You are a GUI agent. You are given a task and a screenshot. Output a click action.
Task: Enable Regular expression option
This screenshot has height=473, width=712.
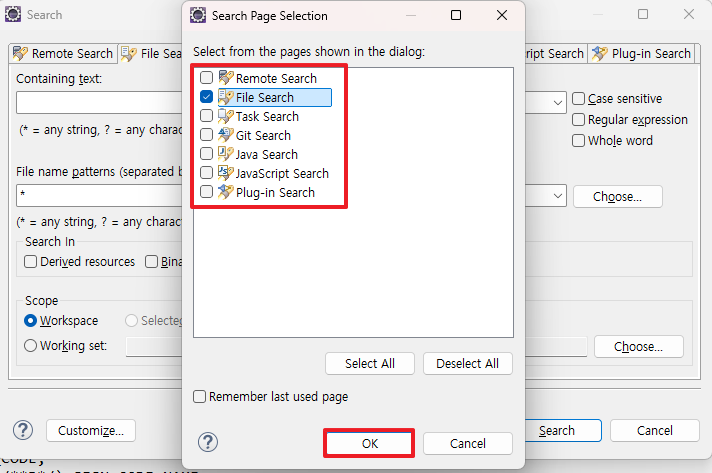(578, 119)
